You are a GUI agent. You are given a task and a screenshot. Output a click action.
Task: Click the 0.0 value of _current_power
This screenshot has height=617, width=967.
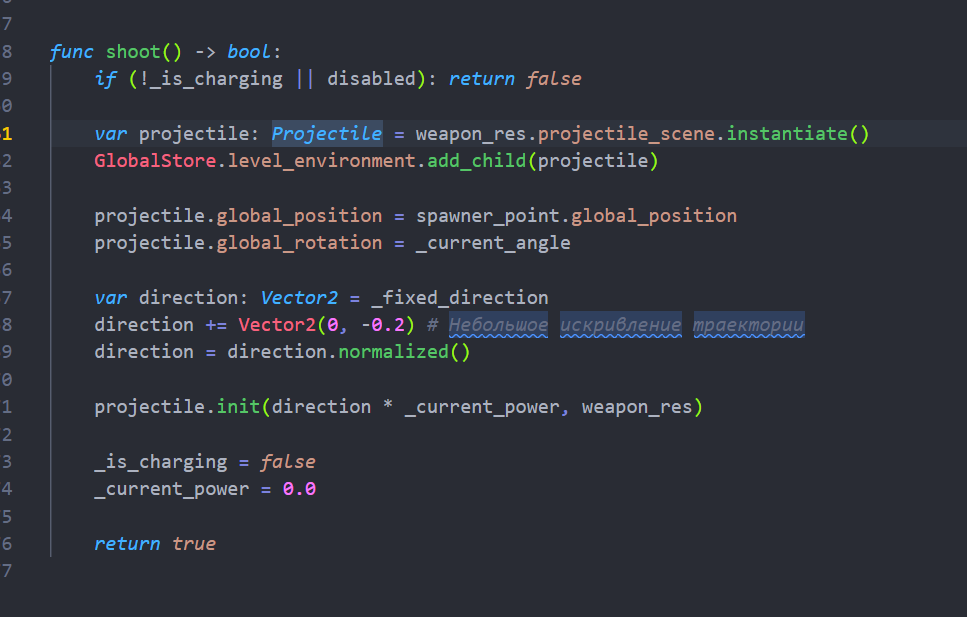pos(299,488)
